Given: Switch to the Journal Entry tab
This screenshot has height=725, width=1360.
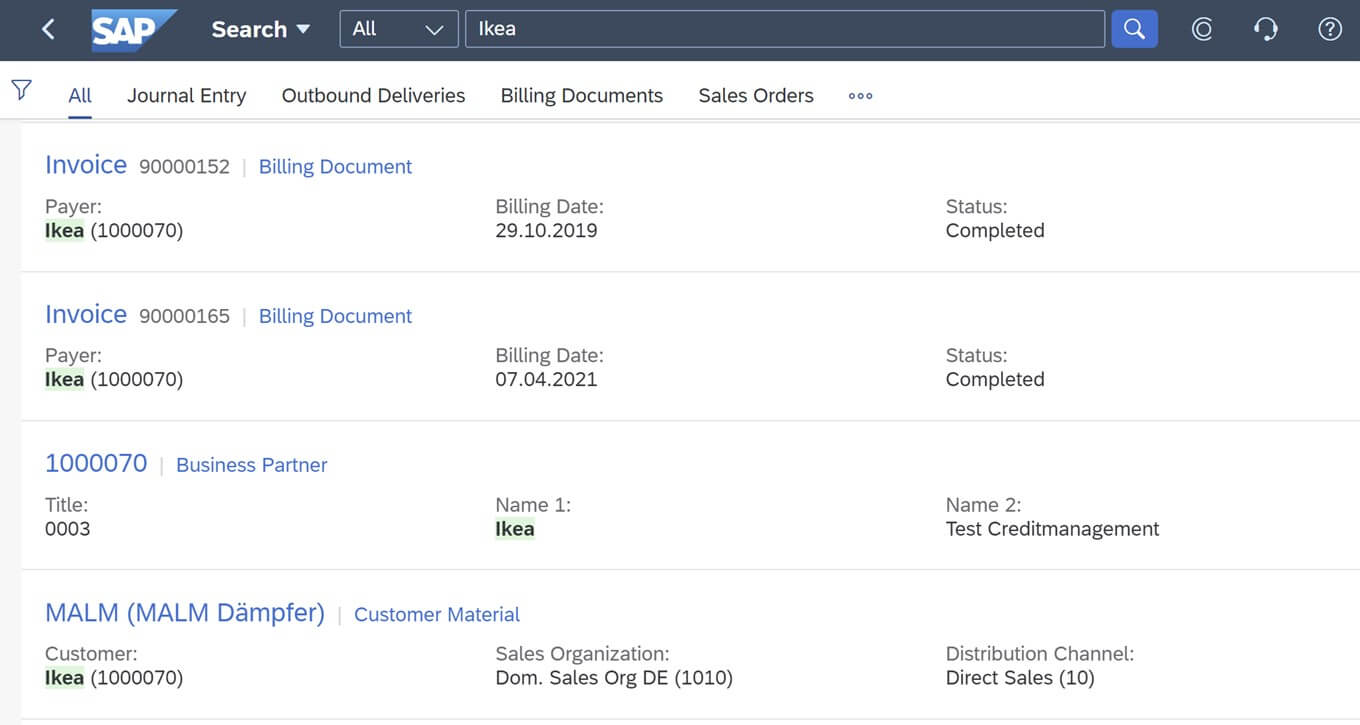Looking at the screenshot, I should (x=186, y=96).
